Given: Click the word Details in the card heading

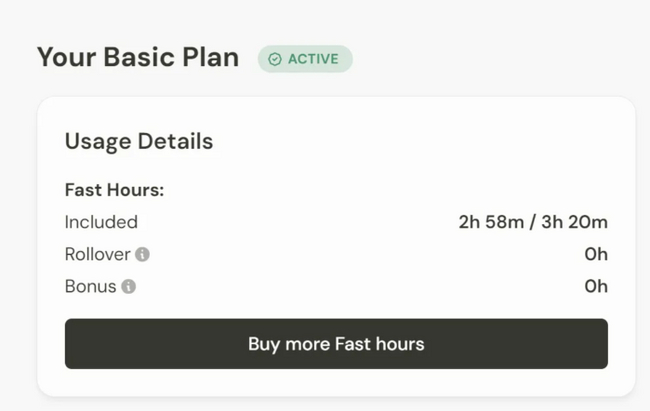Looking at the screenshot, I should (x=176, y=141).
